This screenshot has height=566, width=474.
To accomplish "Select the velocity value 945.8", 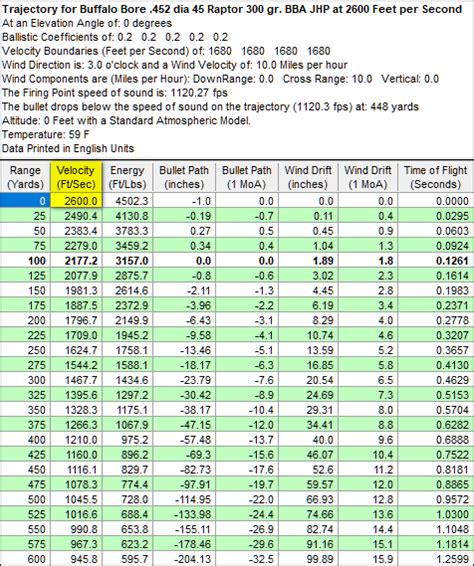I will [76, 559].
